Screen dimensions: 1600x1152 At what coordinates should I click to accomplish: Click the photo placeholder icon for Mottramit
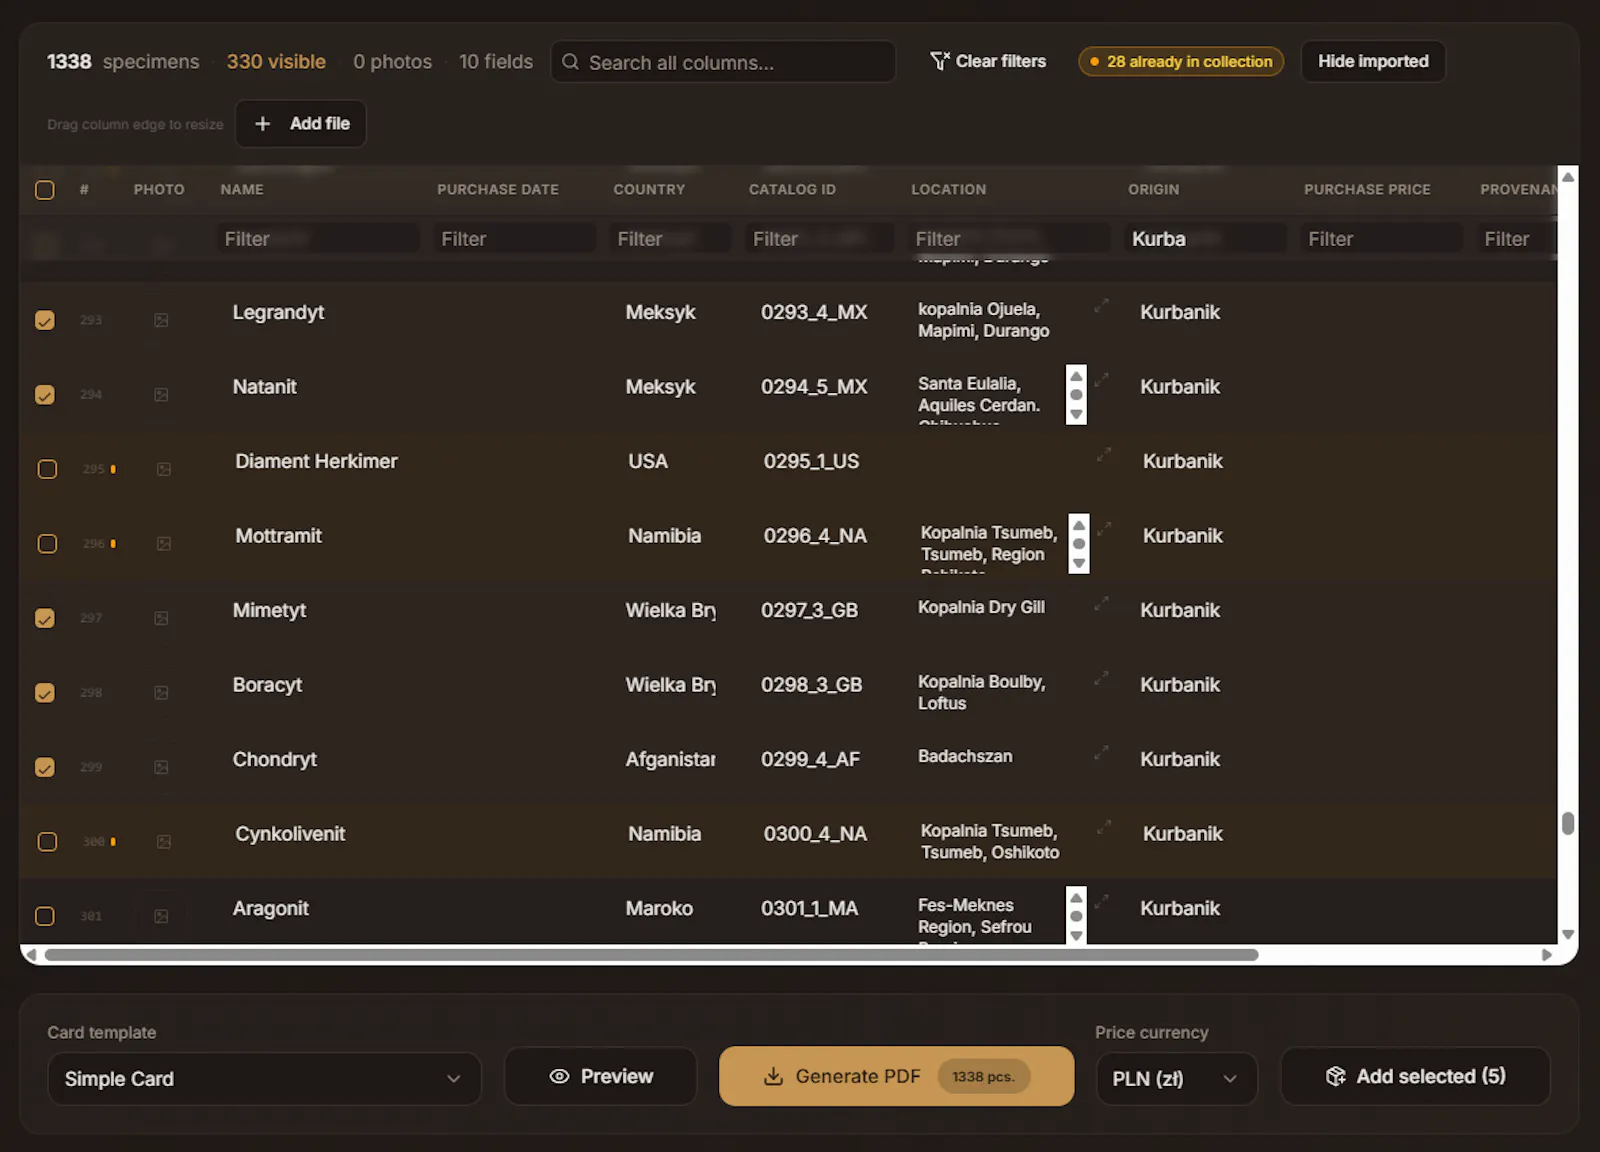(164, 544)
